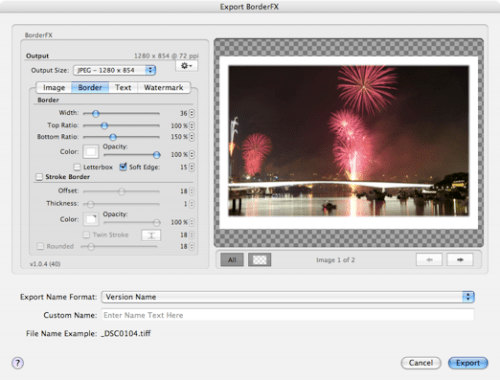Enable the Stroke Border checkbox
This screenshot has width=500, height=380.
39,177
